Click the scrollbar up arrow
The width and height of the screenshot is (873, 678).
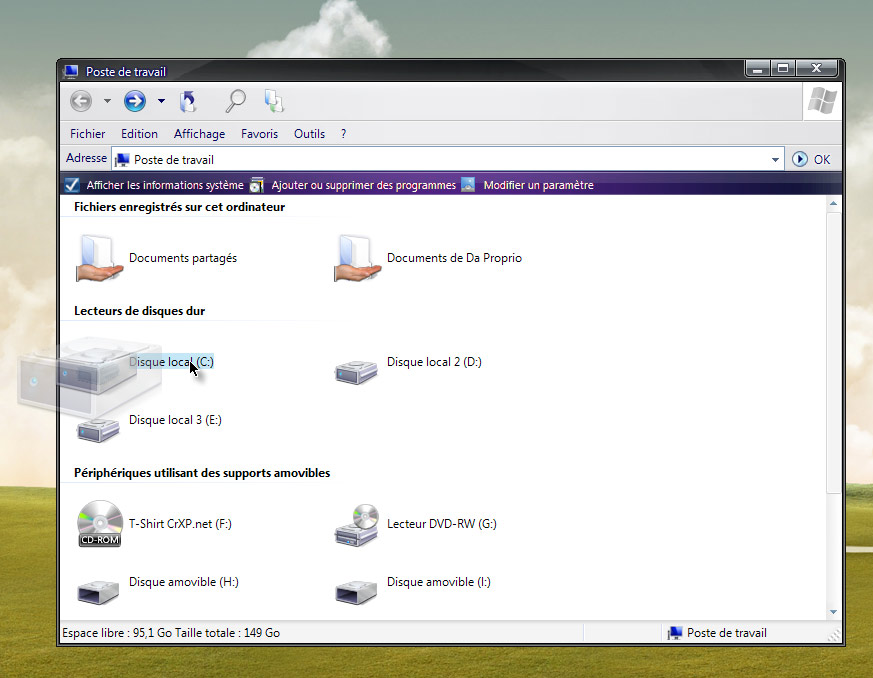(833, 203)
